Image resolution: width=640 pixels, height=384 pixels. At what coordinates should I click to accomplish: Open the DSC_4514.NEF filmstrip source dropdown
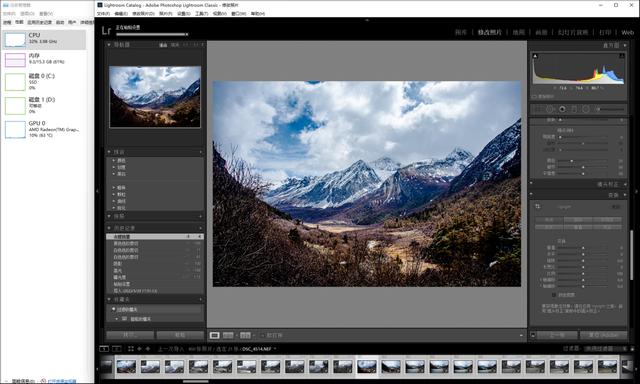click(275, 348)
